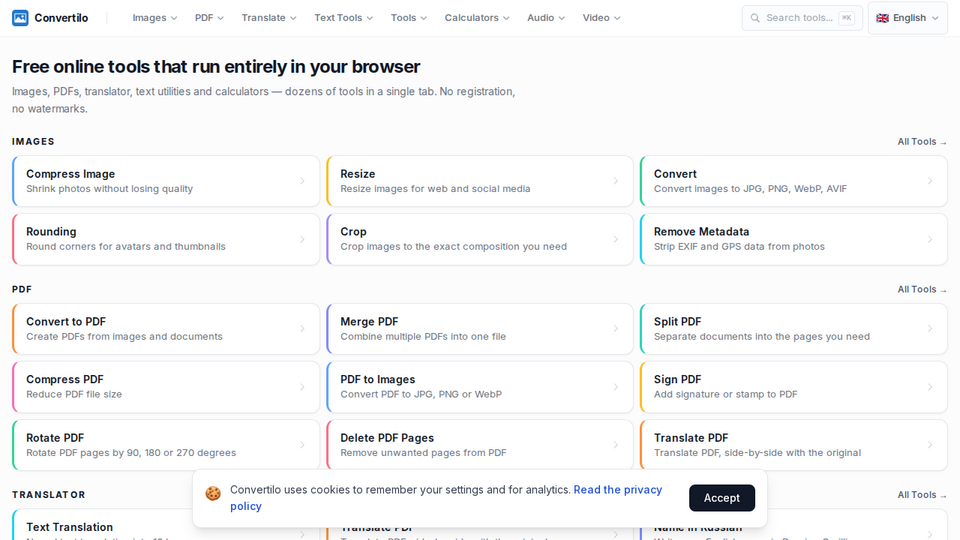Open the Merge PDF tool

[480, 329]
